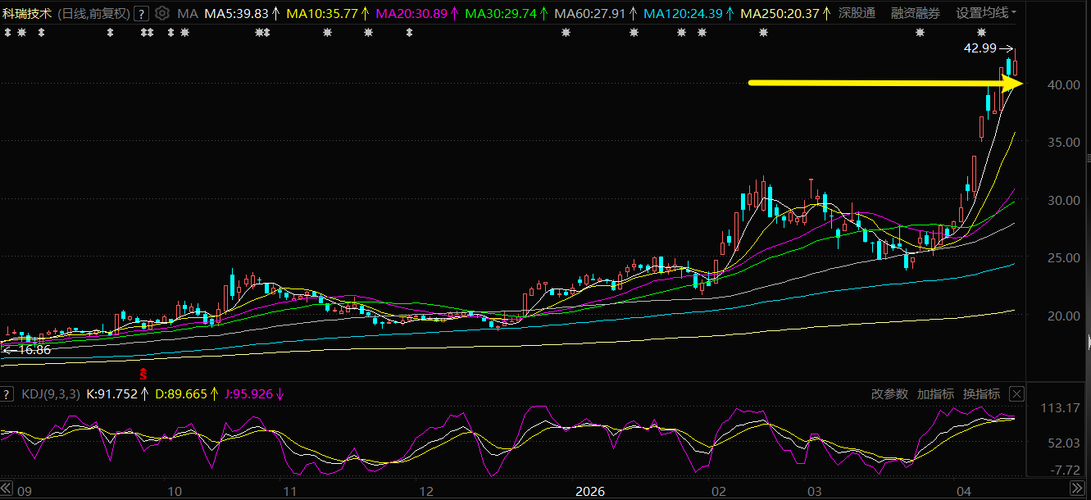Click the 加指标 button
Screen dimensions: 1091x500
coord(935,394)
